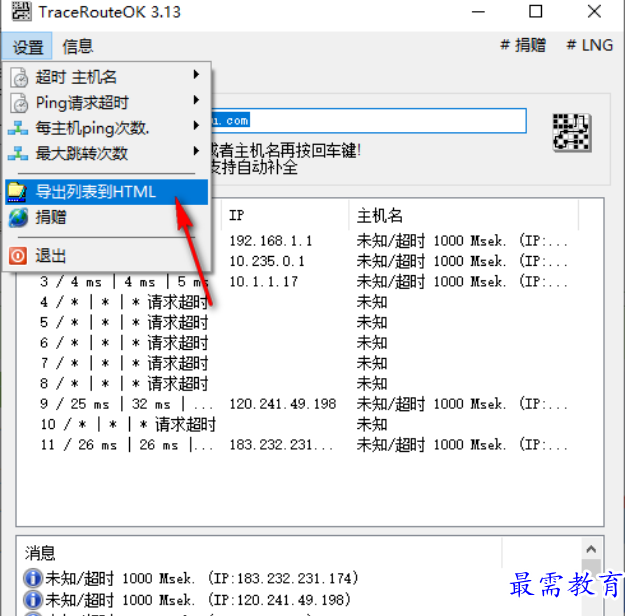631x616 pixels.
Task: Expand the 最大跳转次数 submenu arrow
Action: tap(196, 151)
